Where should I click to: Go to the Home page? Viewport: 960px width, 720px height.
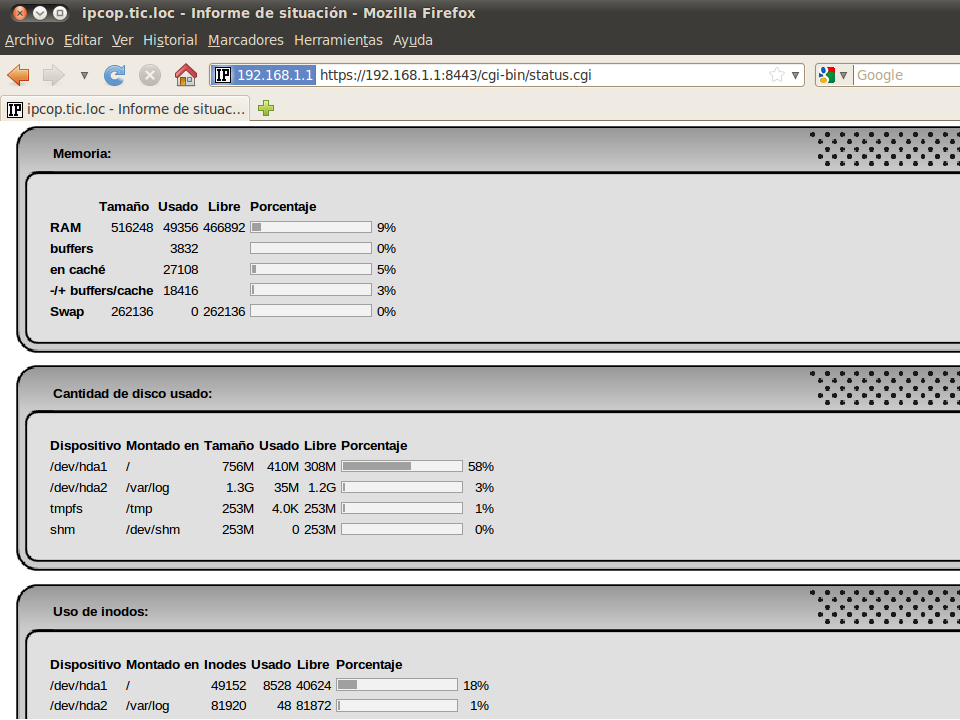185,75
